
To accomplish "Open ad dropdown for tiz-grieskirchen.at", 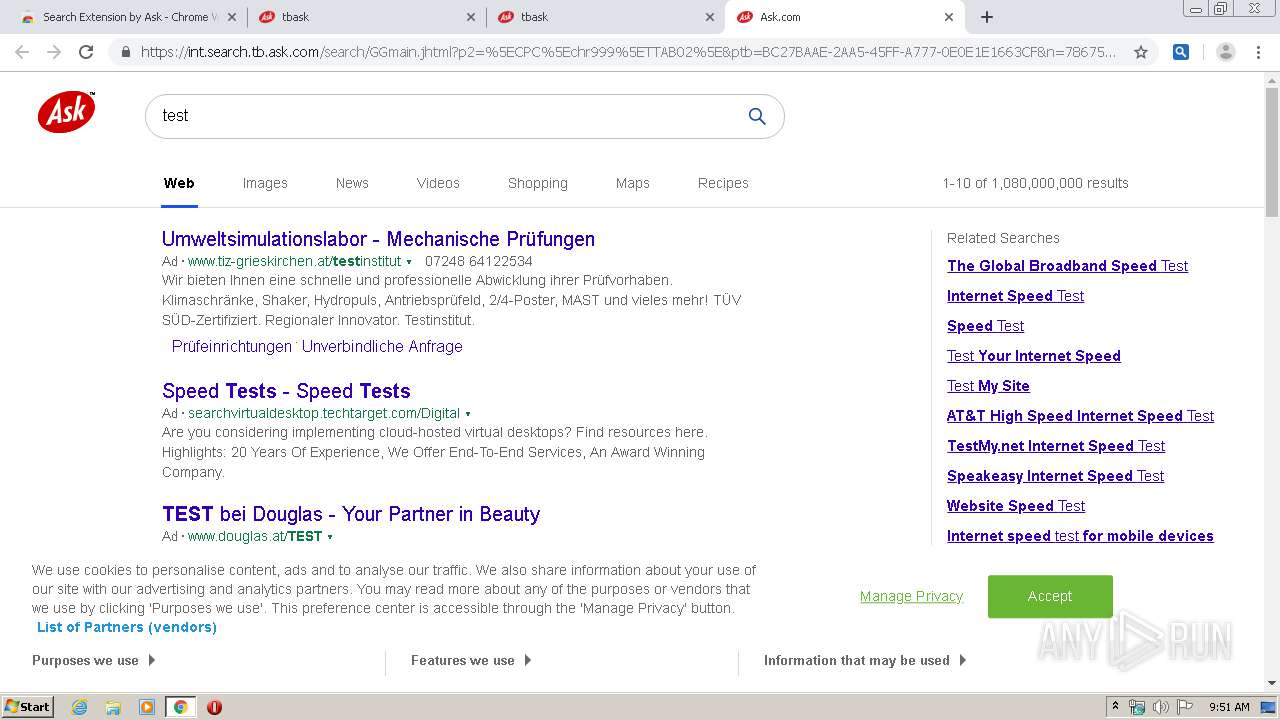I will pos(409,262).
